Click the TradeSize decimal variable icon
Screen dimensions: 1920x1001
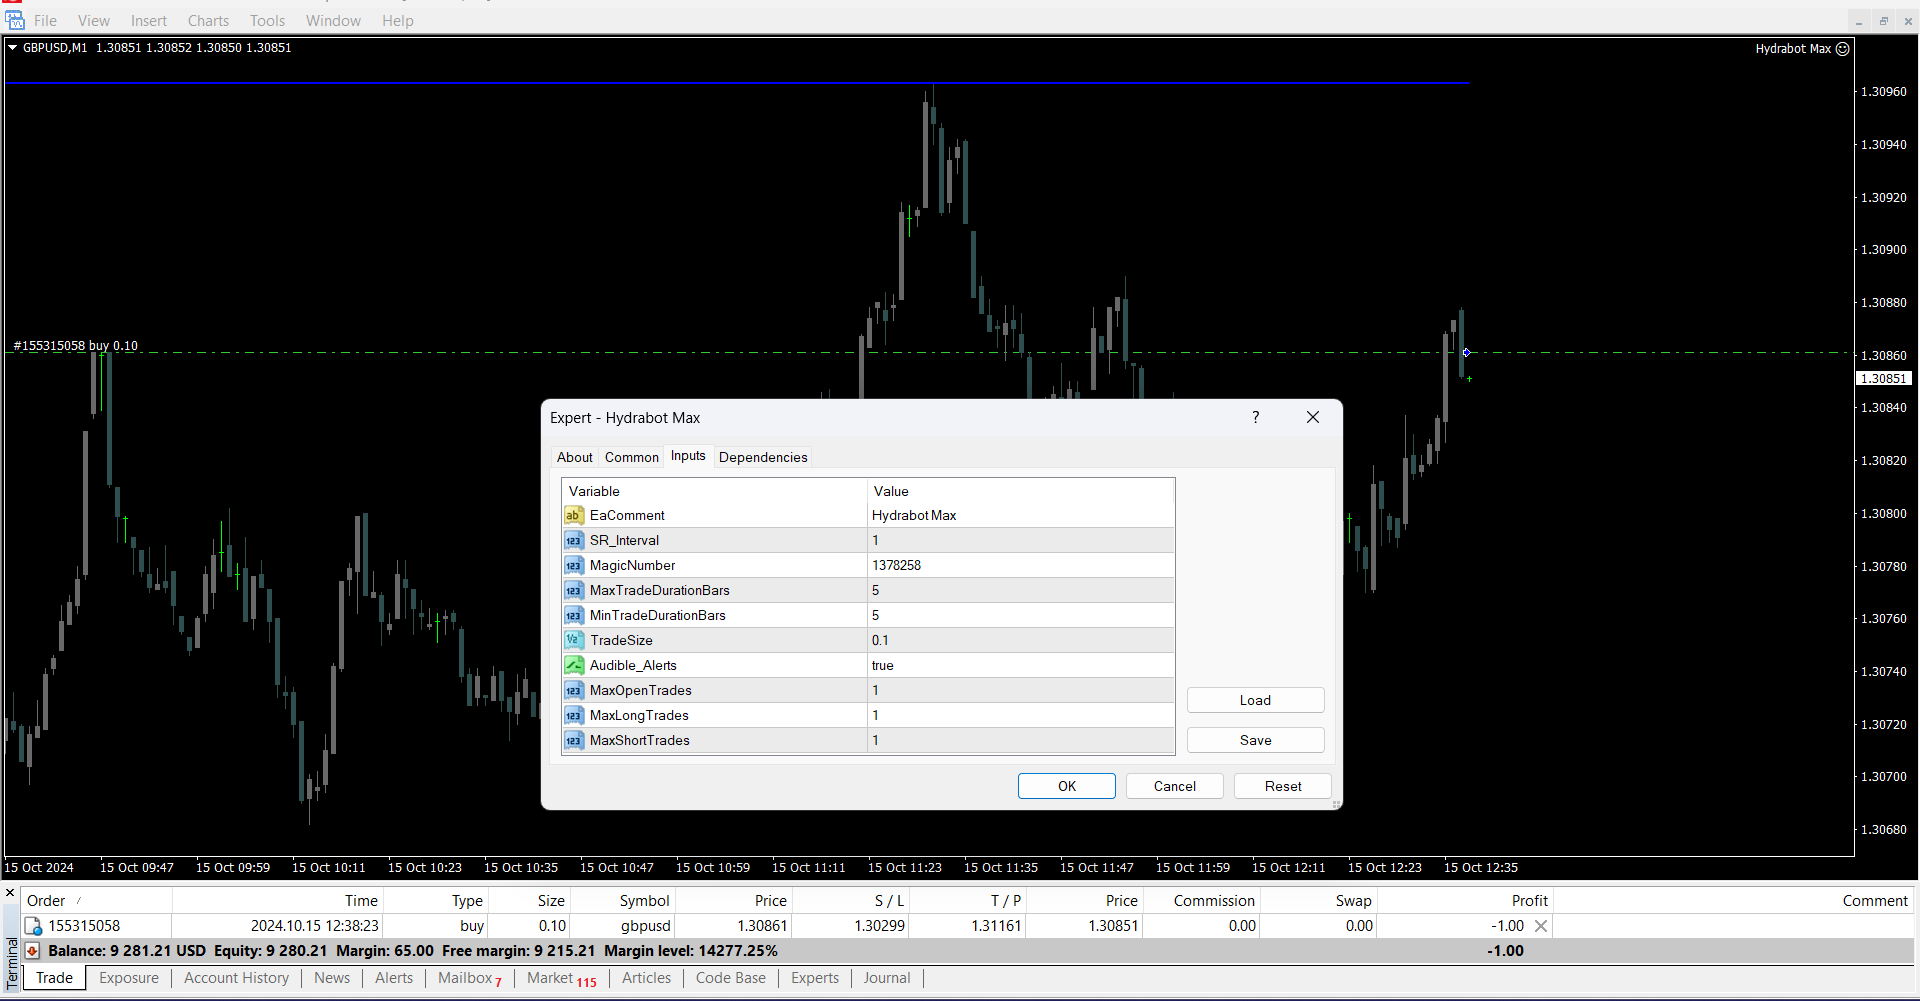click(x=574, y=640)
